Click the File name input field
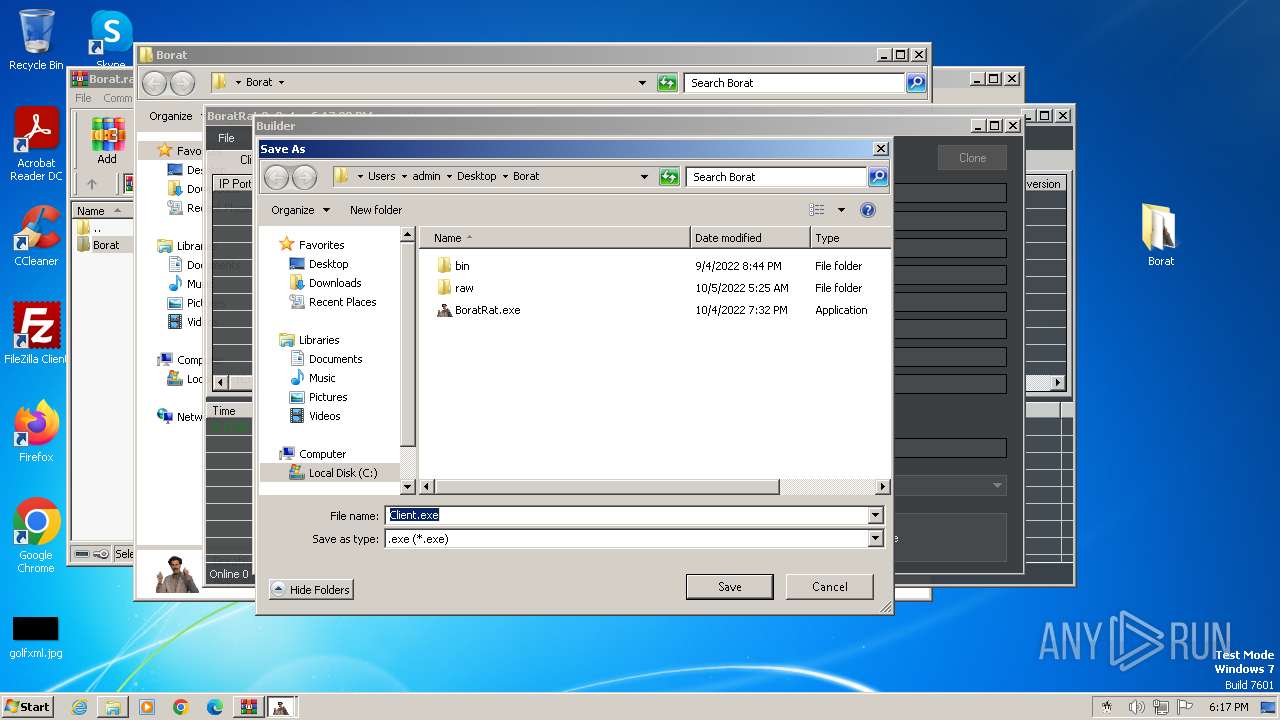The height and width of the screenshot is (720, 1280). [626, 515]
